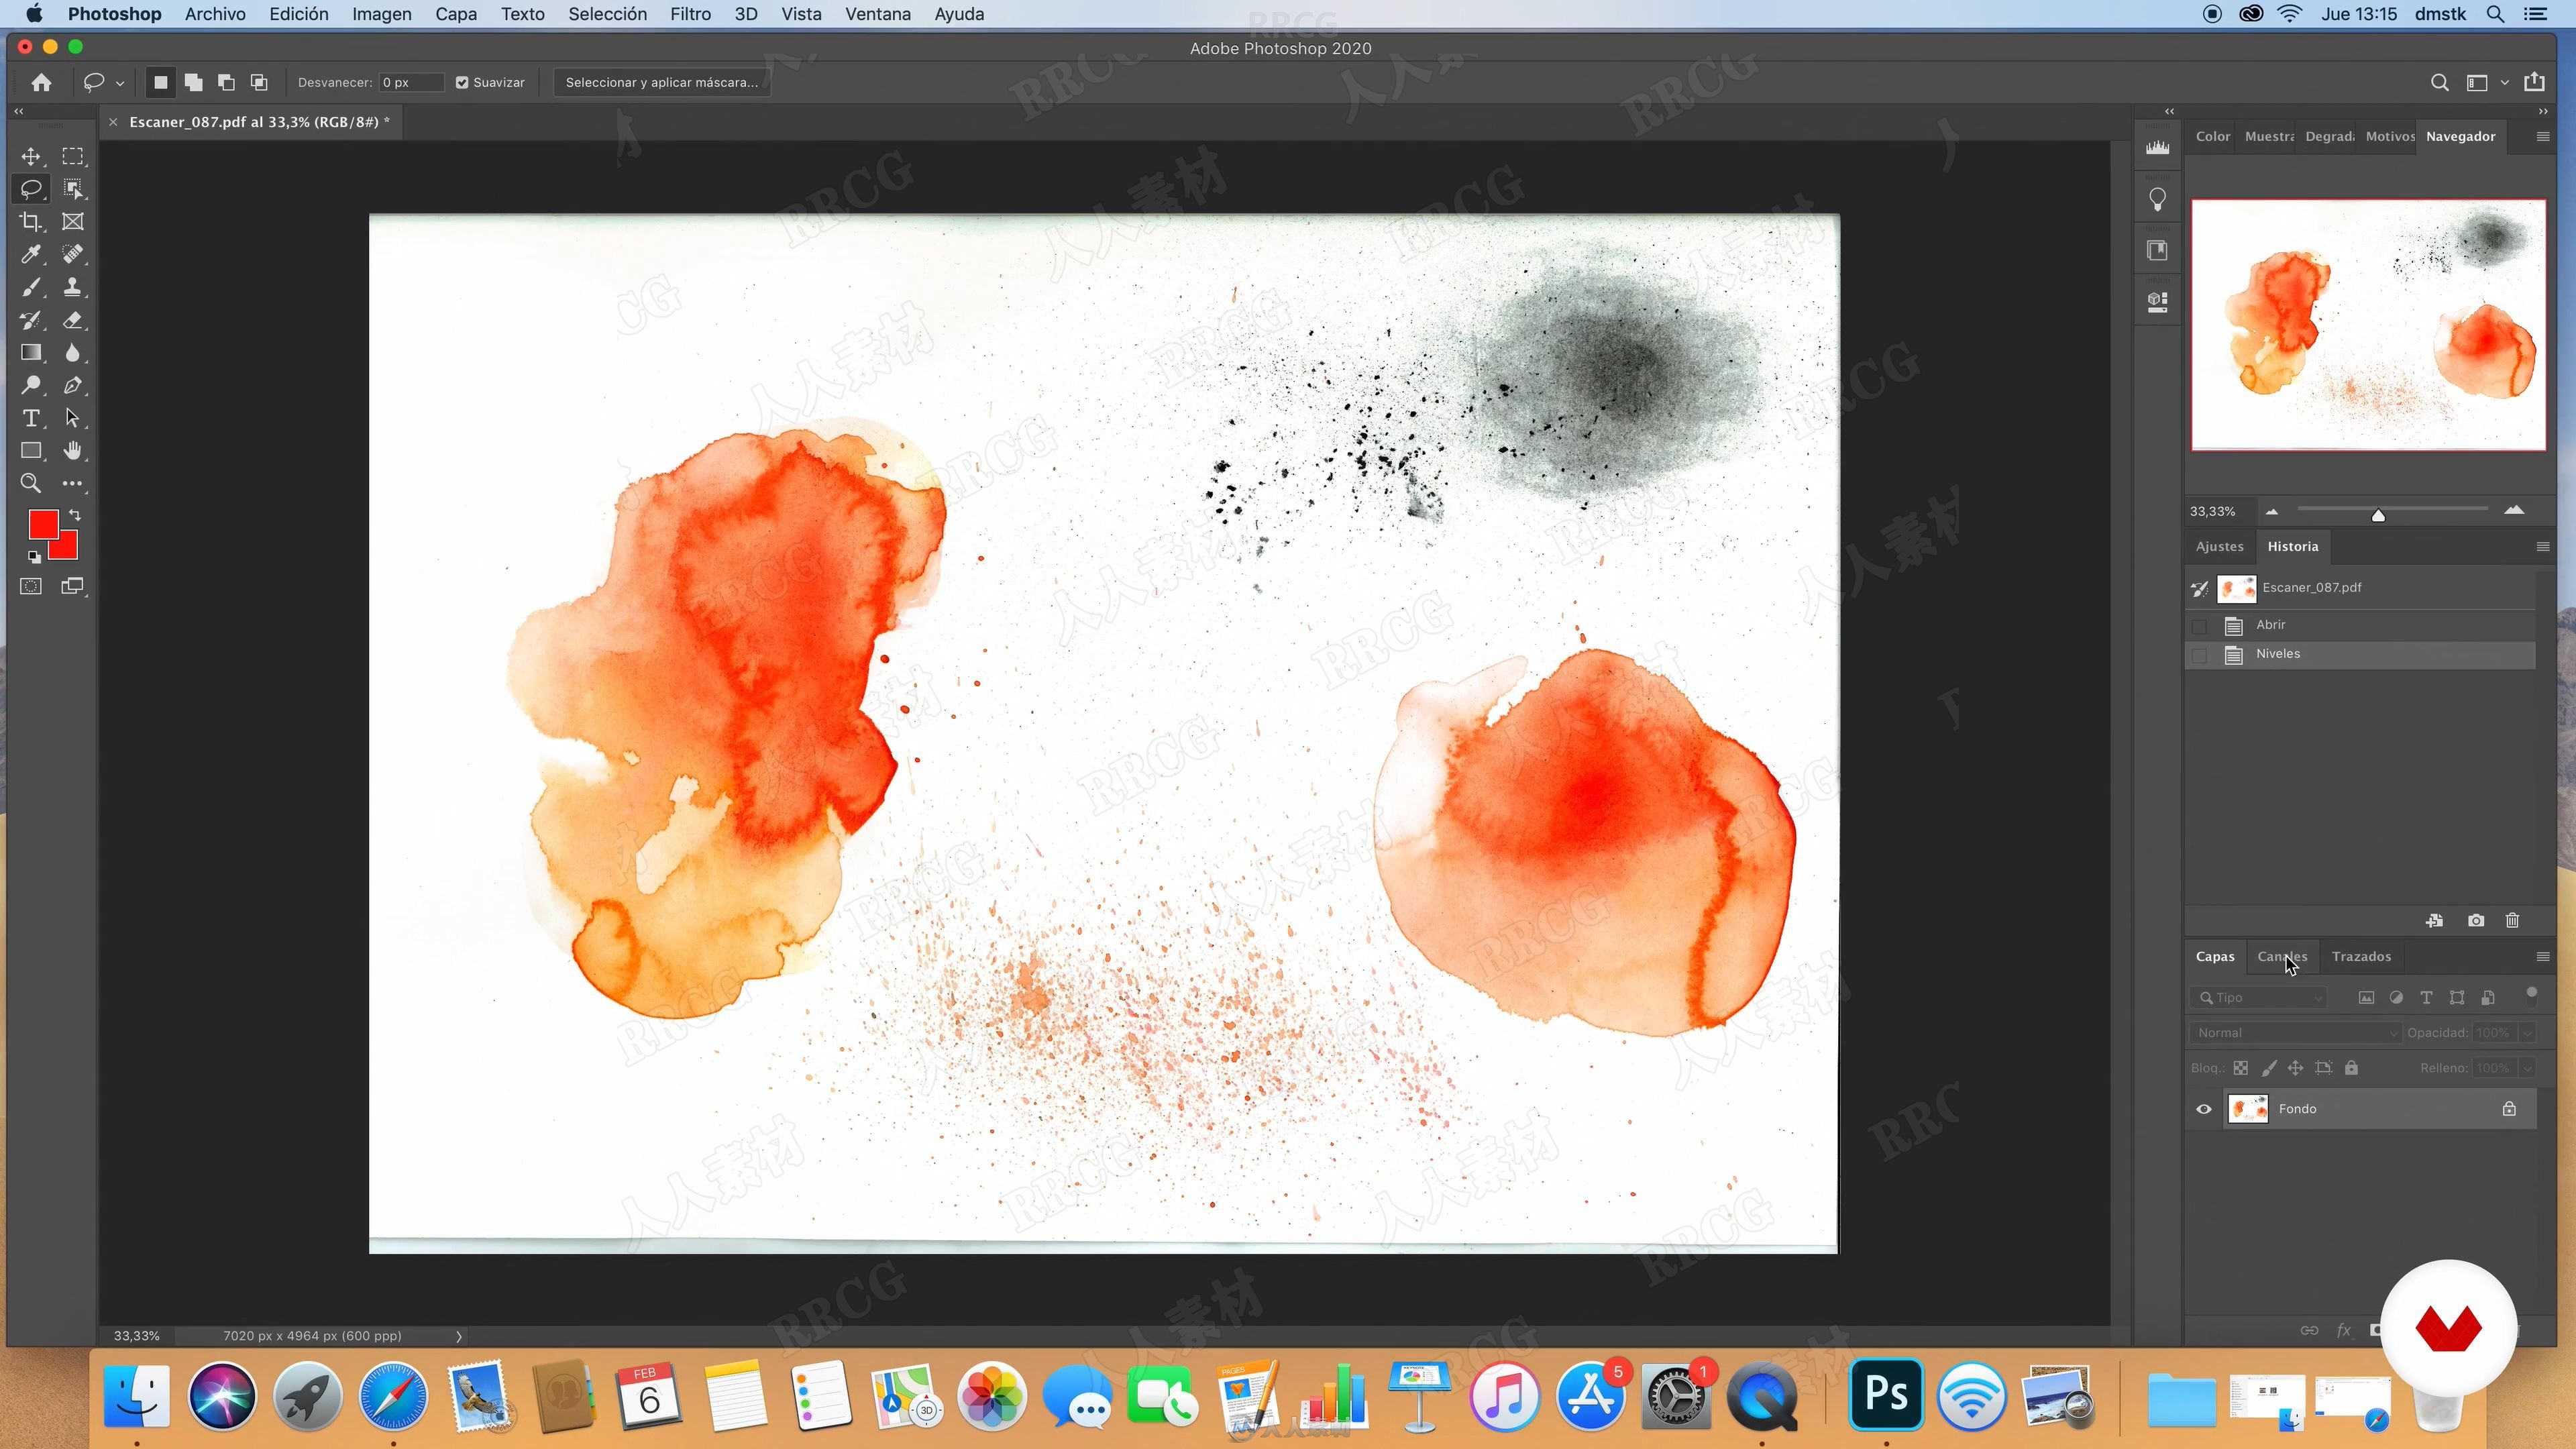Select the Rectangular Marquee tool

click(73, 156)
